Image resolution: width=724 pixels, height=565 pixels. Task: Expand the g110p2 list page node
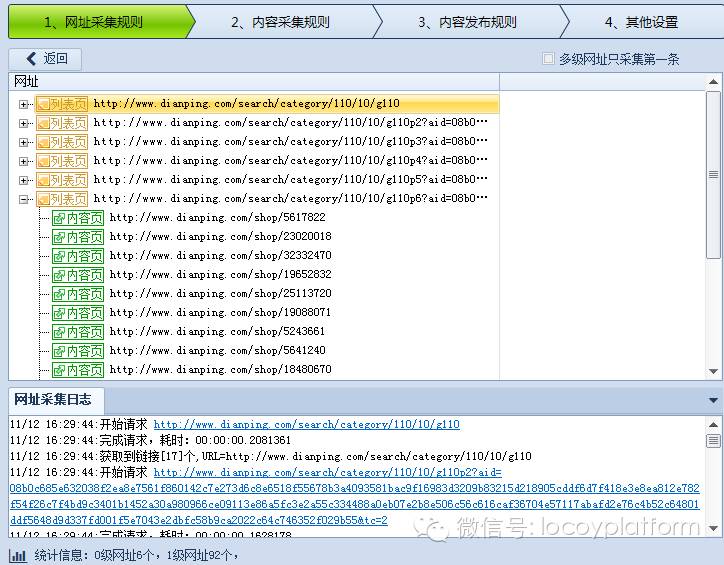coord(23,123)
